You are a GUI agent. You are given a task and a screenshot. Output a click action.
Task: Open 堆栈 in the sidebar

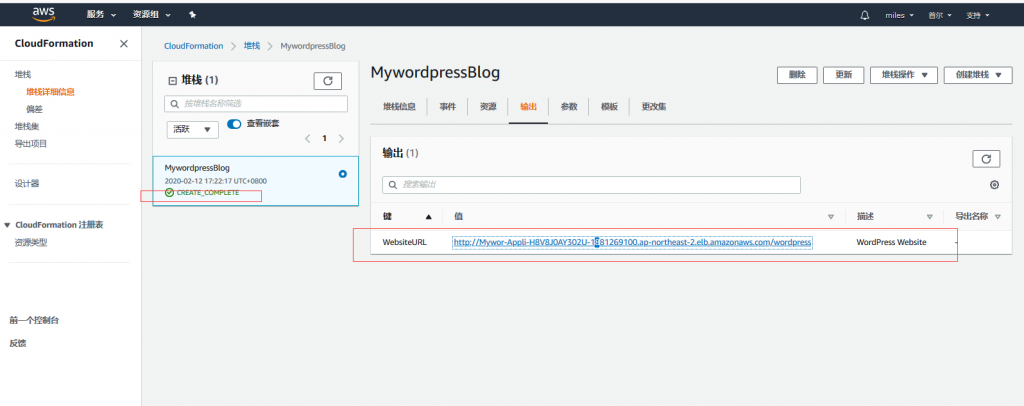click(x=23, y=75)
